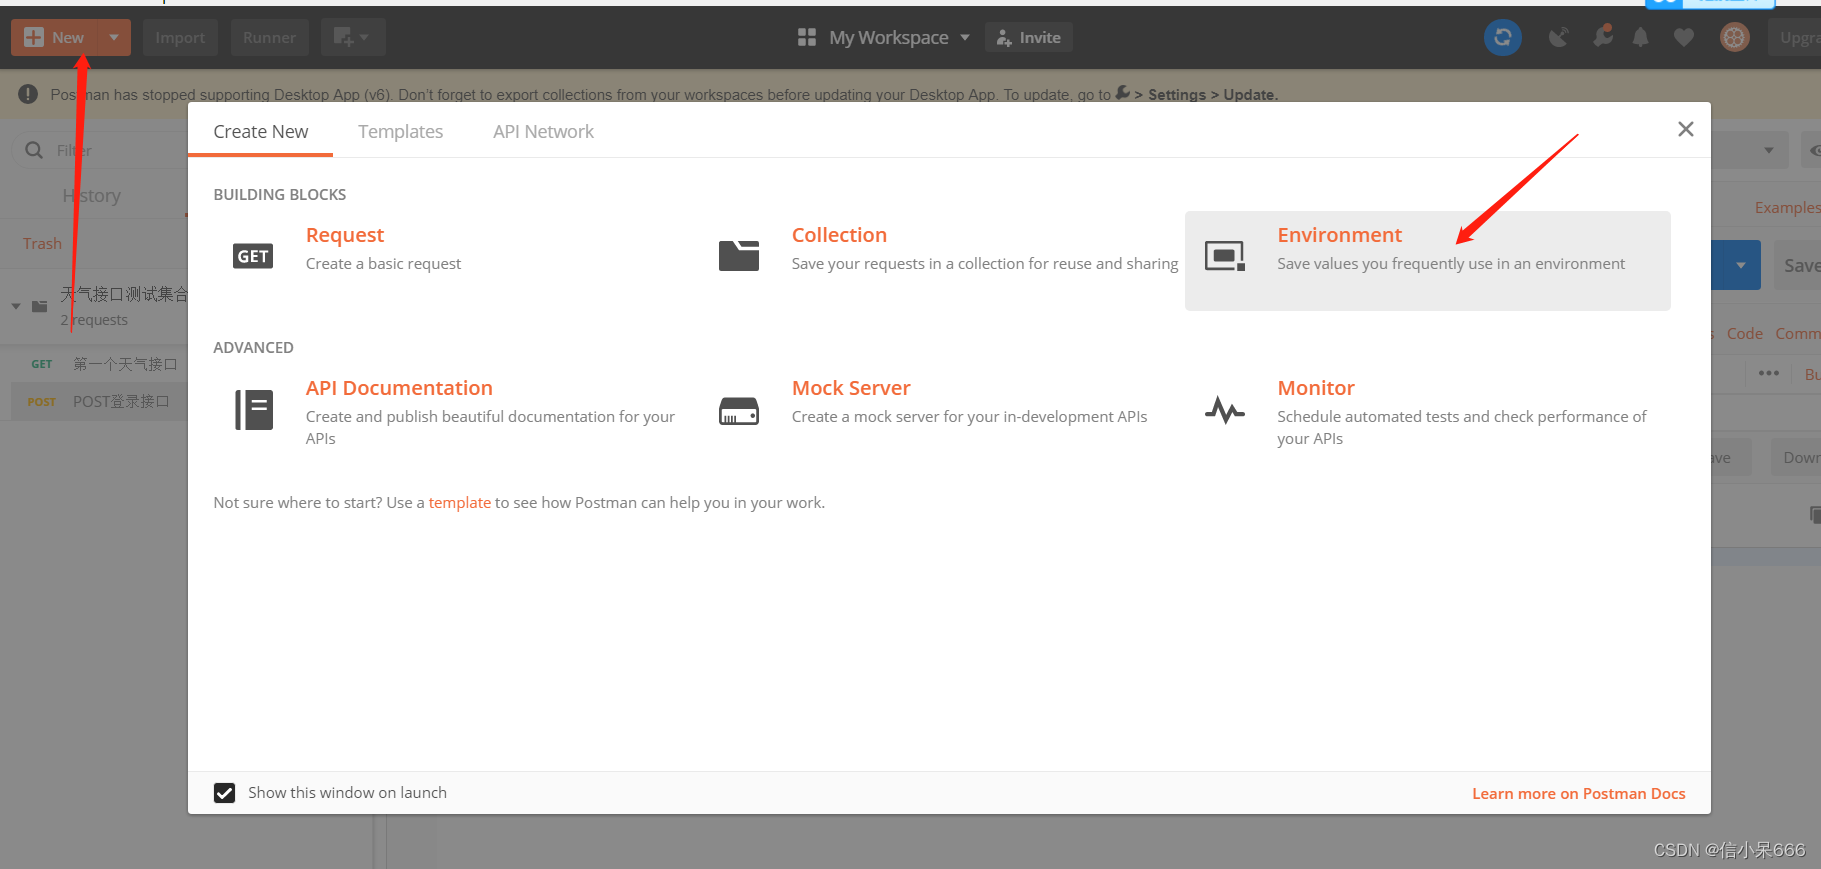
Task: Select the Collection building block title
Action: (x=839, y=235)
